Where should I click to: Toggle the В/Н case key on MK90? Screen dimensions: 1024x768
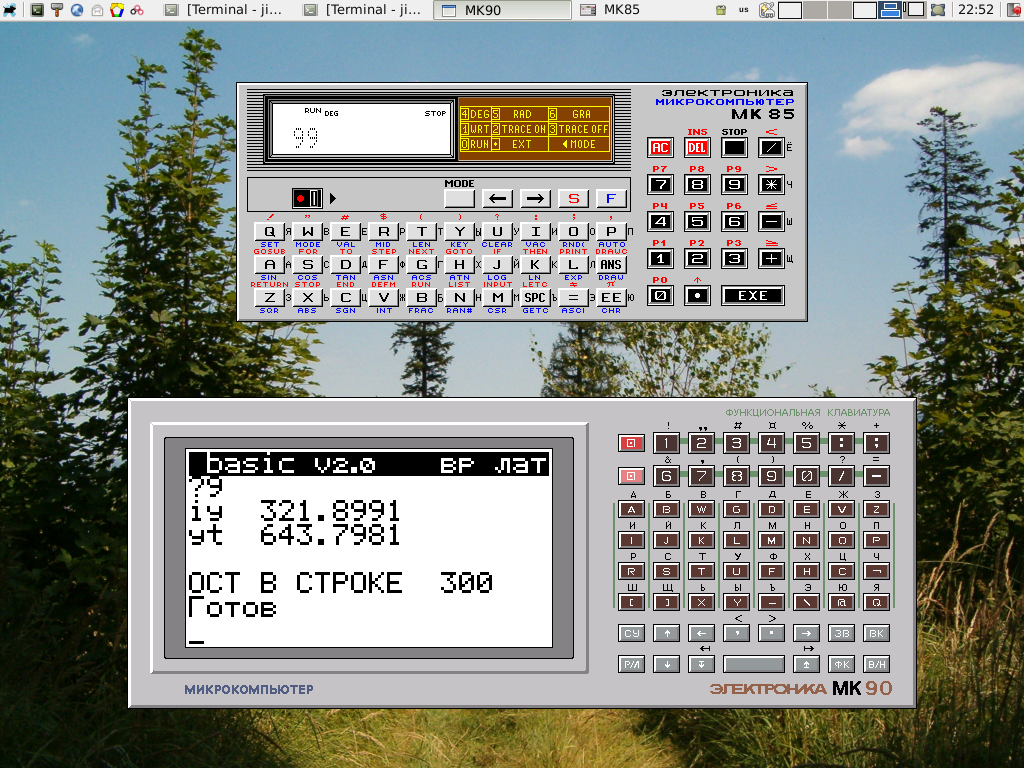pyautogui.click(x=876, y=665)
